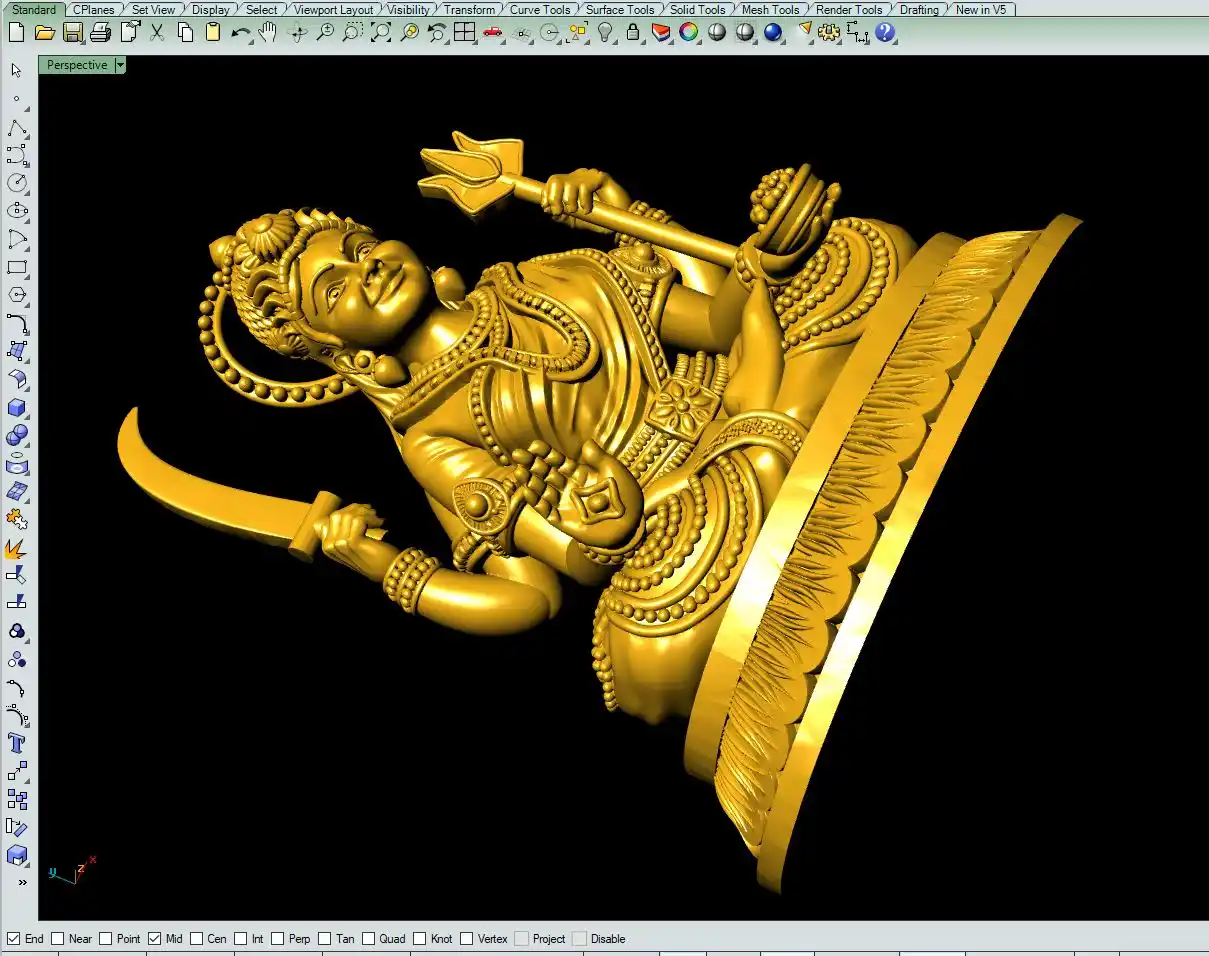The height and width of the screenshot is (956, 1209).
Task: Open the color wheel properties icon
Action: click(688, 32)
